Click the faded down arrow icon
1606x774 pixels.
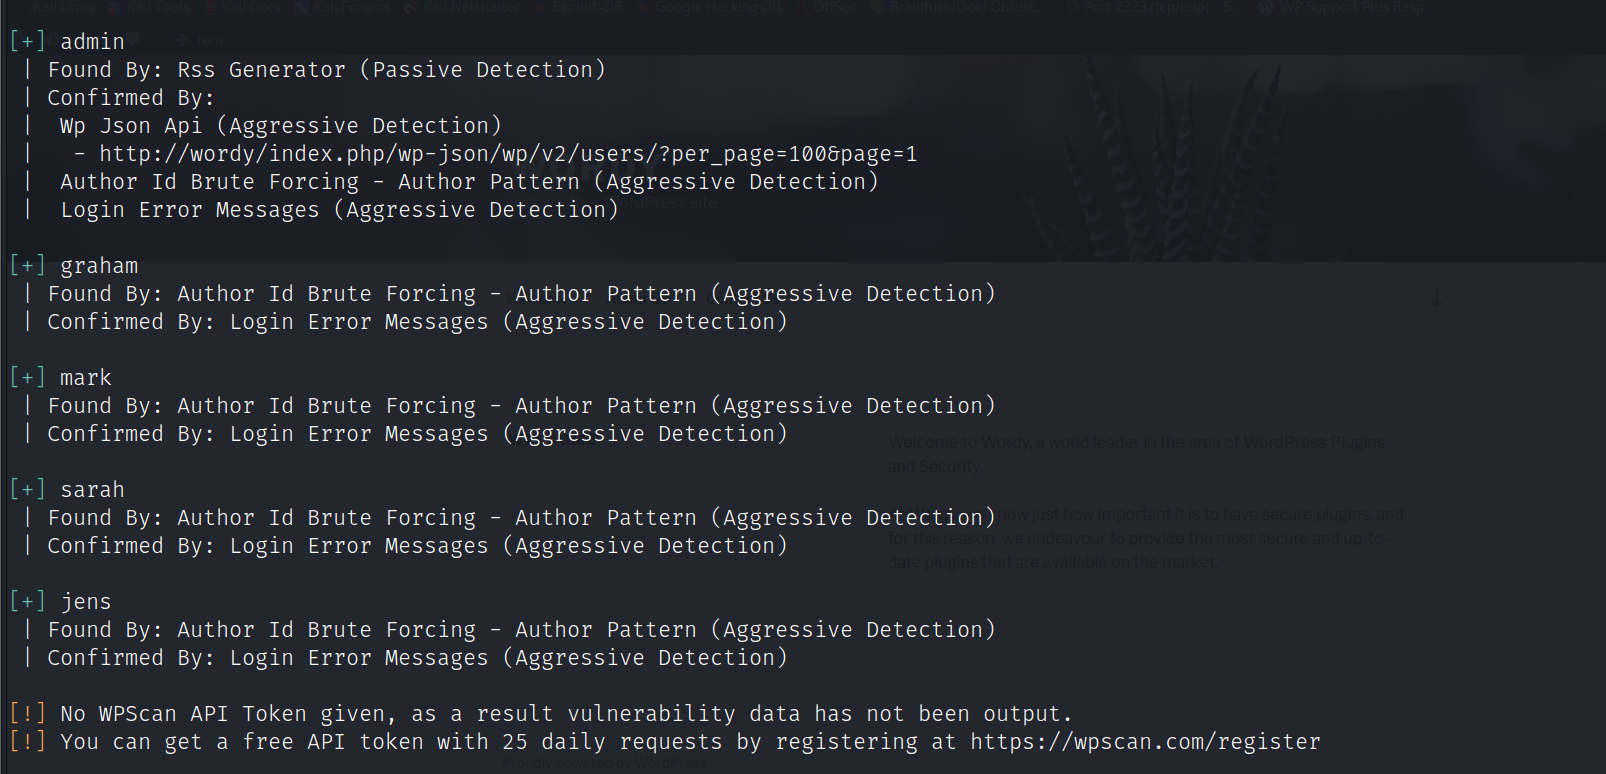tap(1437, 298)
